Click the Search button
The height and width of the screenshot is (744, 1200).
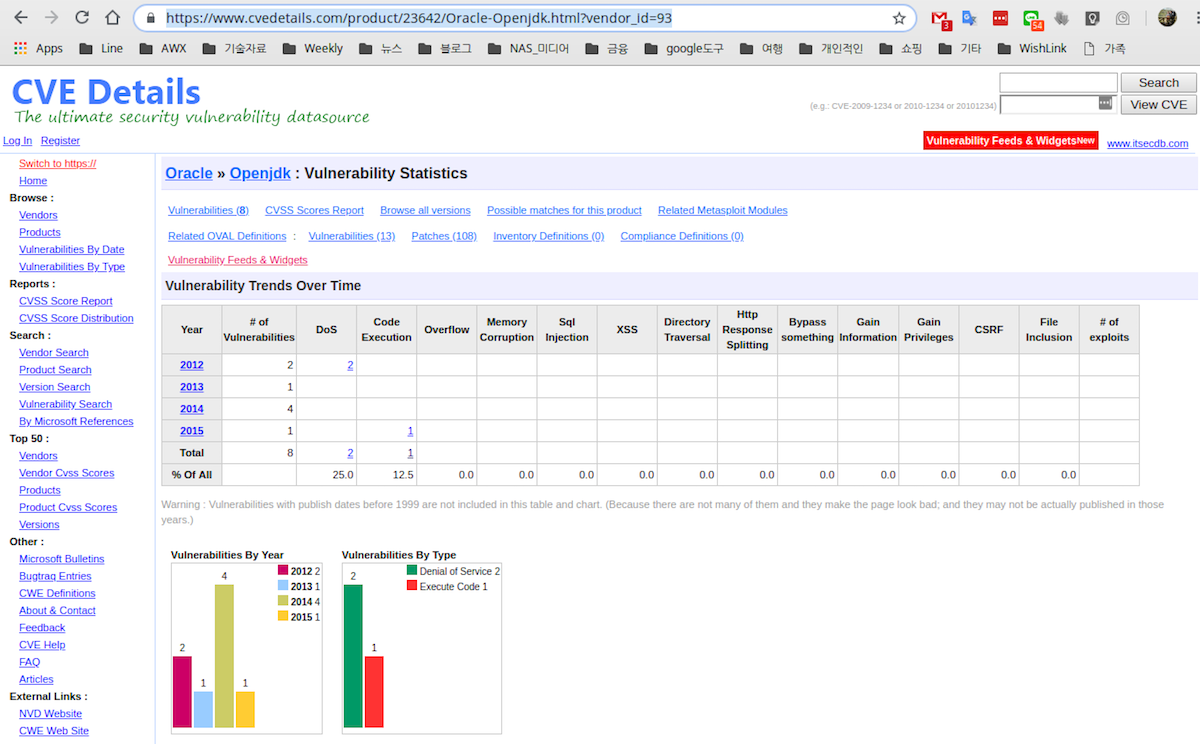click(x=1158, y=83)
